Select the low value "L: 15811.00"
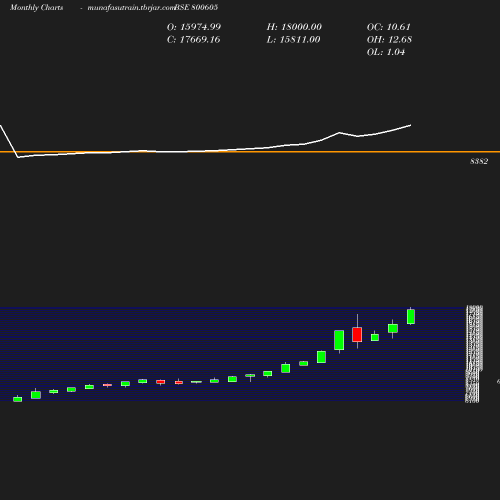This screenshot has height=500, width=500. coord(293,40)
